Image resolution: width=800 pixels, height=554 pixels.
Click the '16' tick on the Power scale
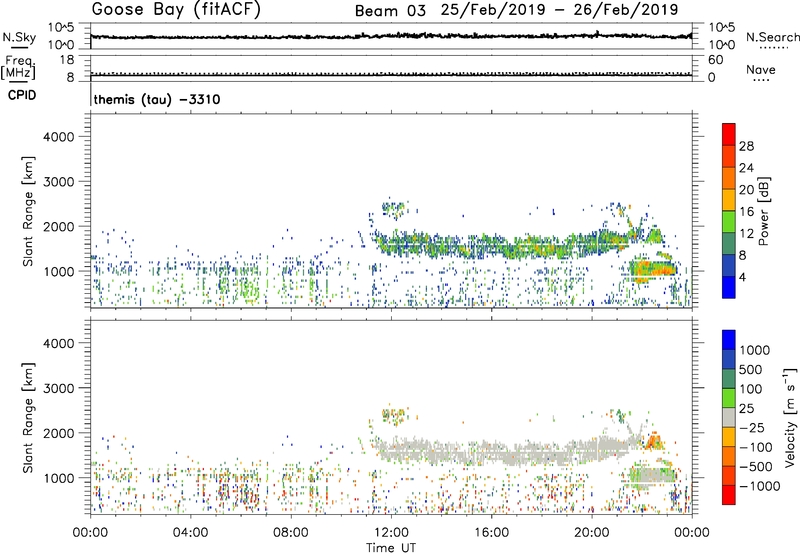746,212
